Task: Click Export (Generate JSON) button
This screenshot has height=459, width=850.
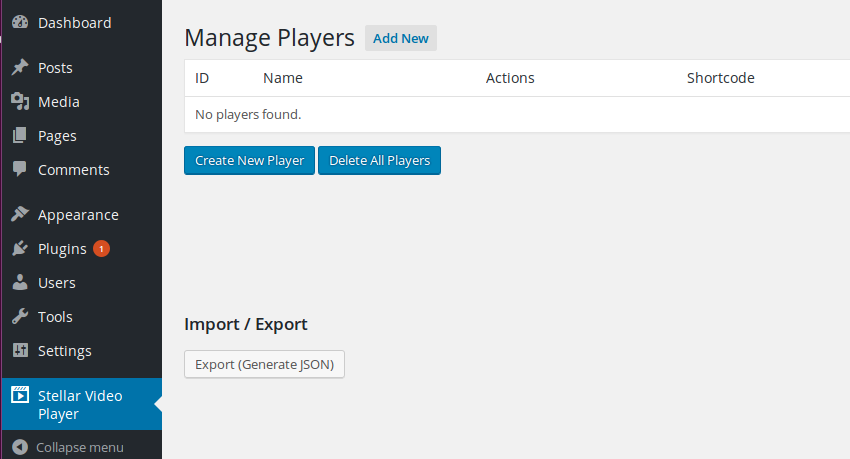Action: (x=265, y=364)
